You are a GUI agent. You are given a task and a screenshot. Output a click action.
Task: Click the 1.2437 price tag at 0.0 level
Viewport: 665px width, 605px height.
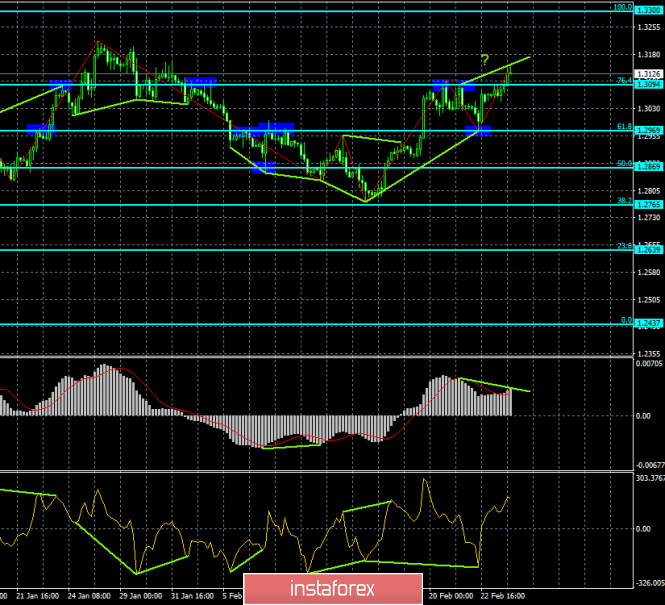tap(648, 323)
